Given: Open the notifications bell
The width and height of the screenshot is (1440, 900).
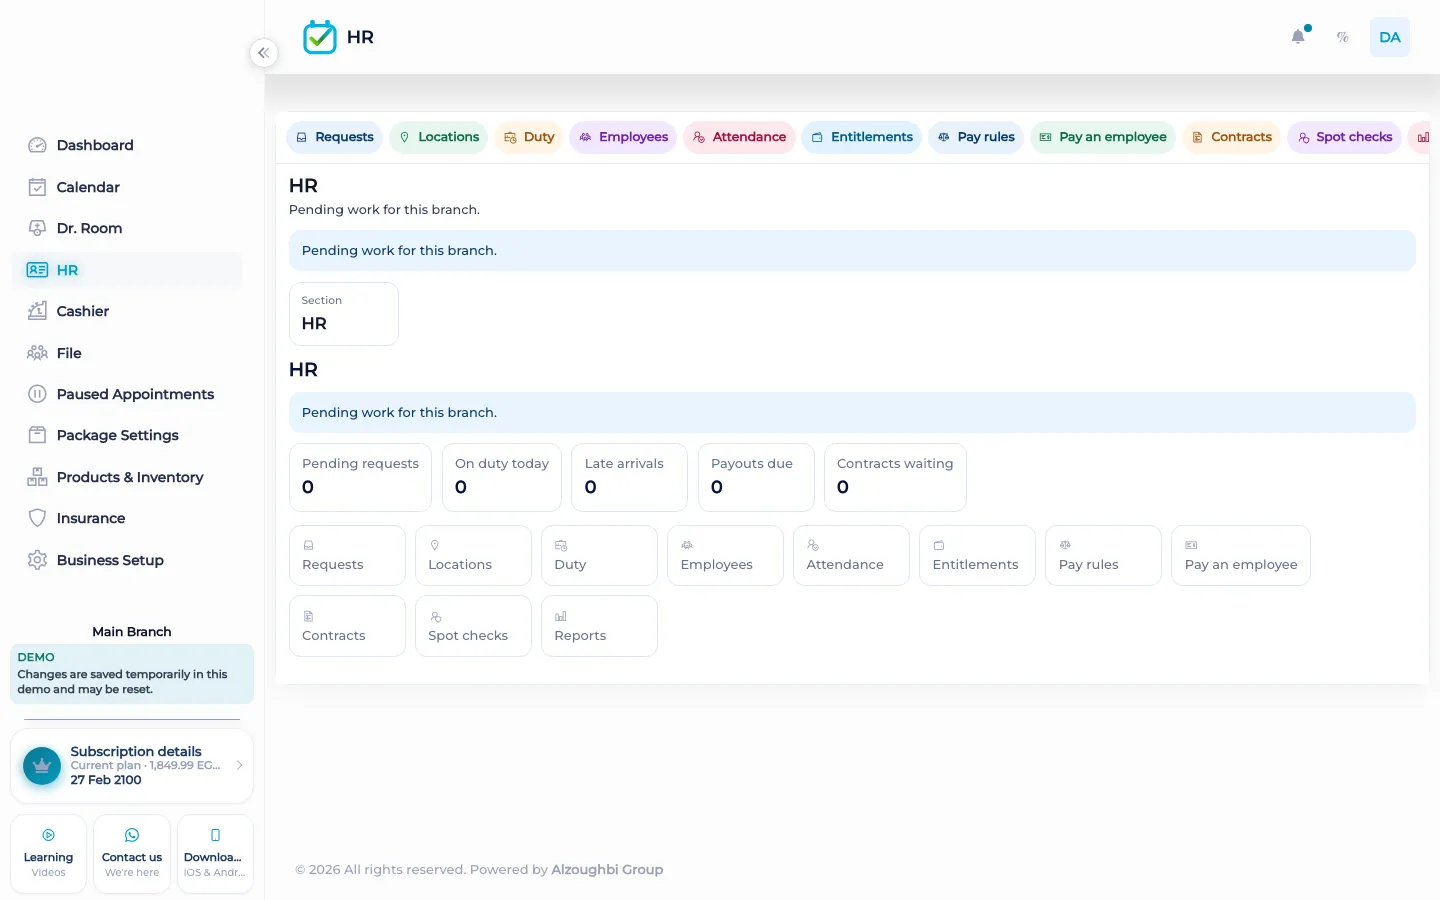Looking at the screenshot, I should point(1298,37).
